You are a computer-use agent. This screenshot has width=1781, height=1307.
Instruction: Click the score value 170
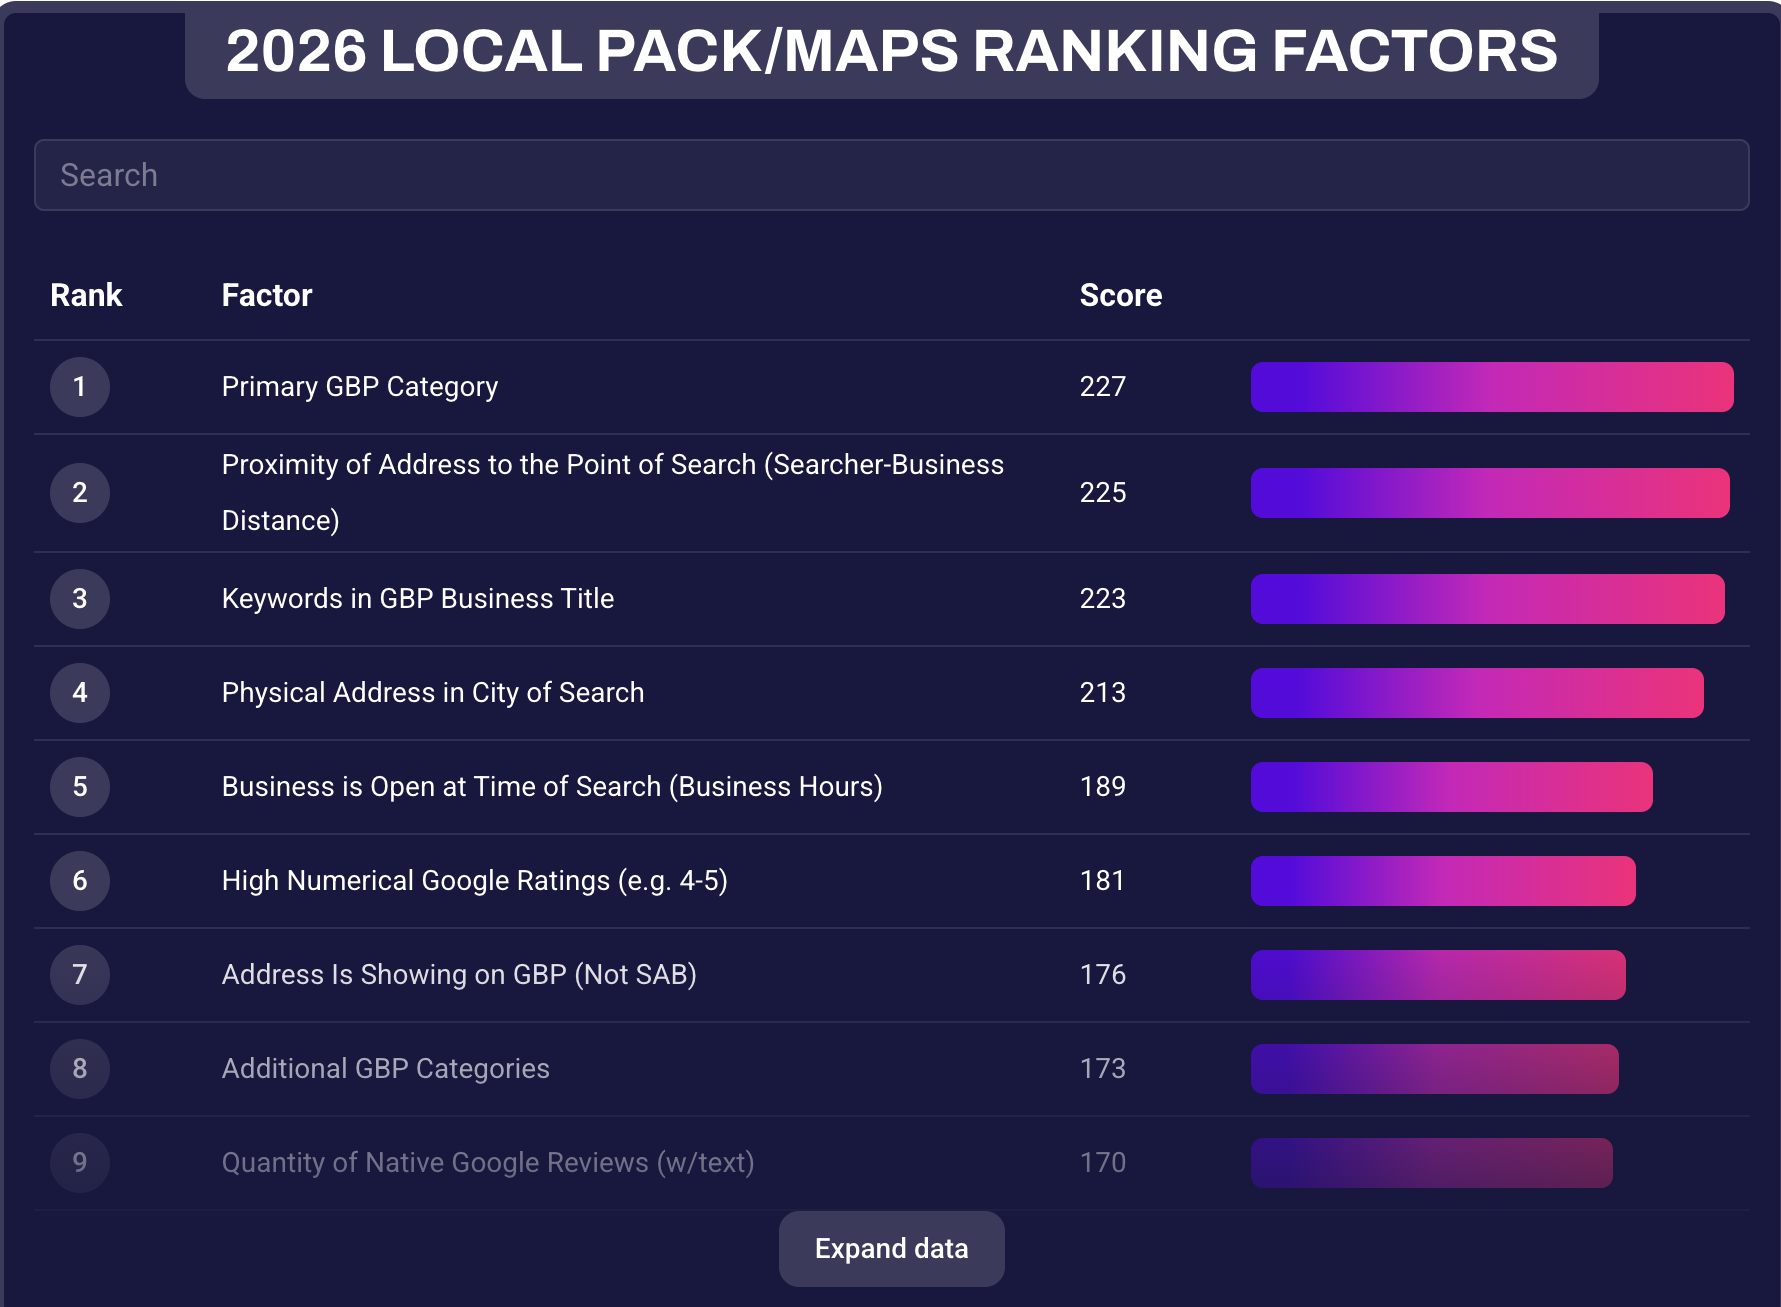pyautogui.click(x=1103, y=1163)
